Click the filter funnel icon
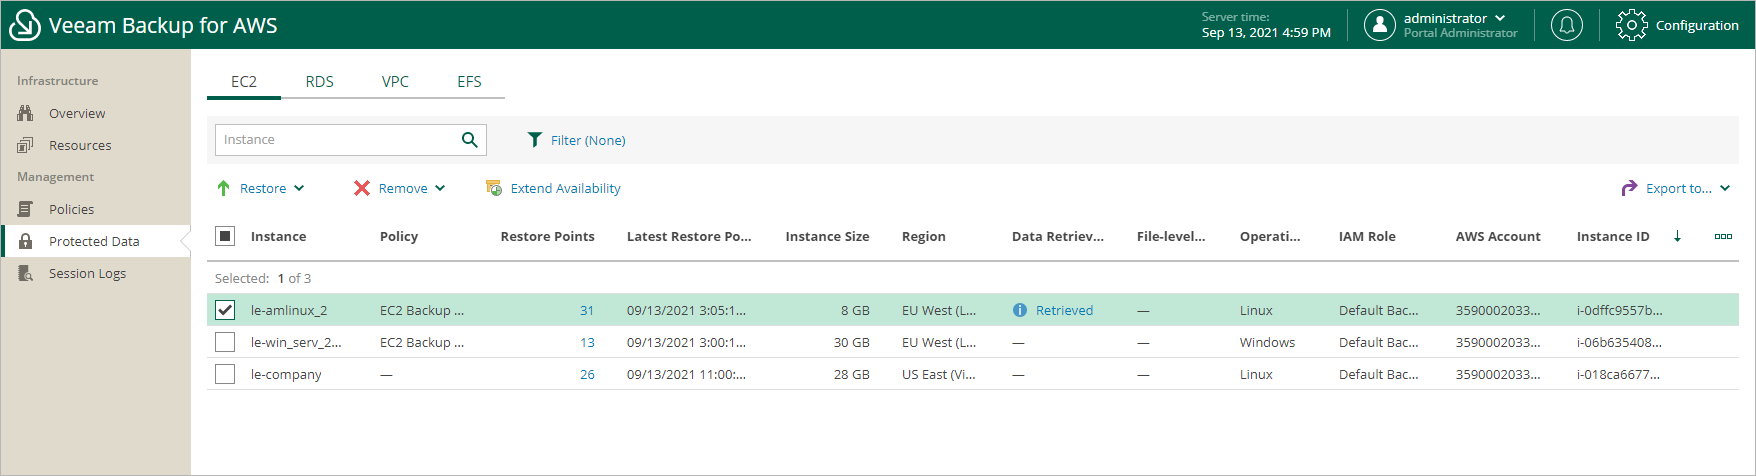 pyautogui.click(x=535, y=140)
